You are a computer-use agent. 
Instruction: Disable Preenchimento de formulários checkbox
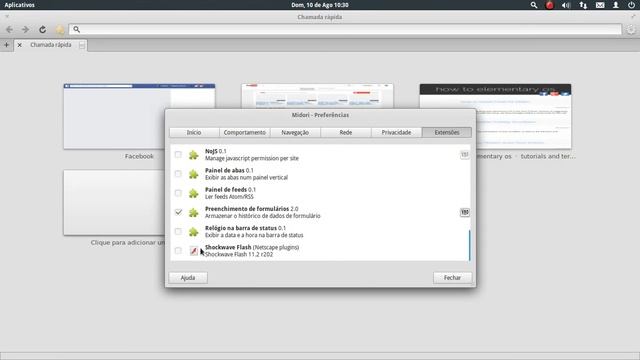[178, 212]
